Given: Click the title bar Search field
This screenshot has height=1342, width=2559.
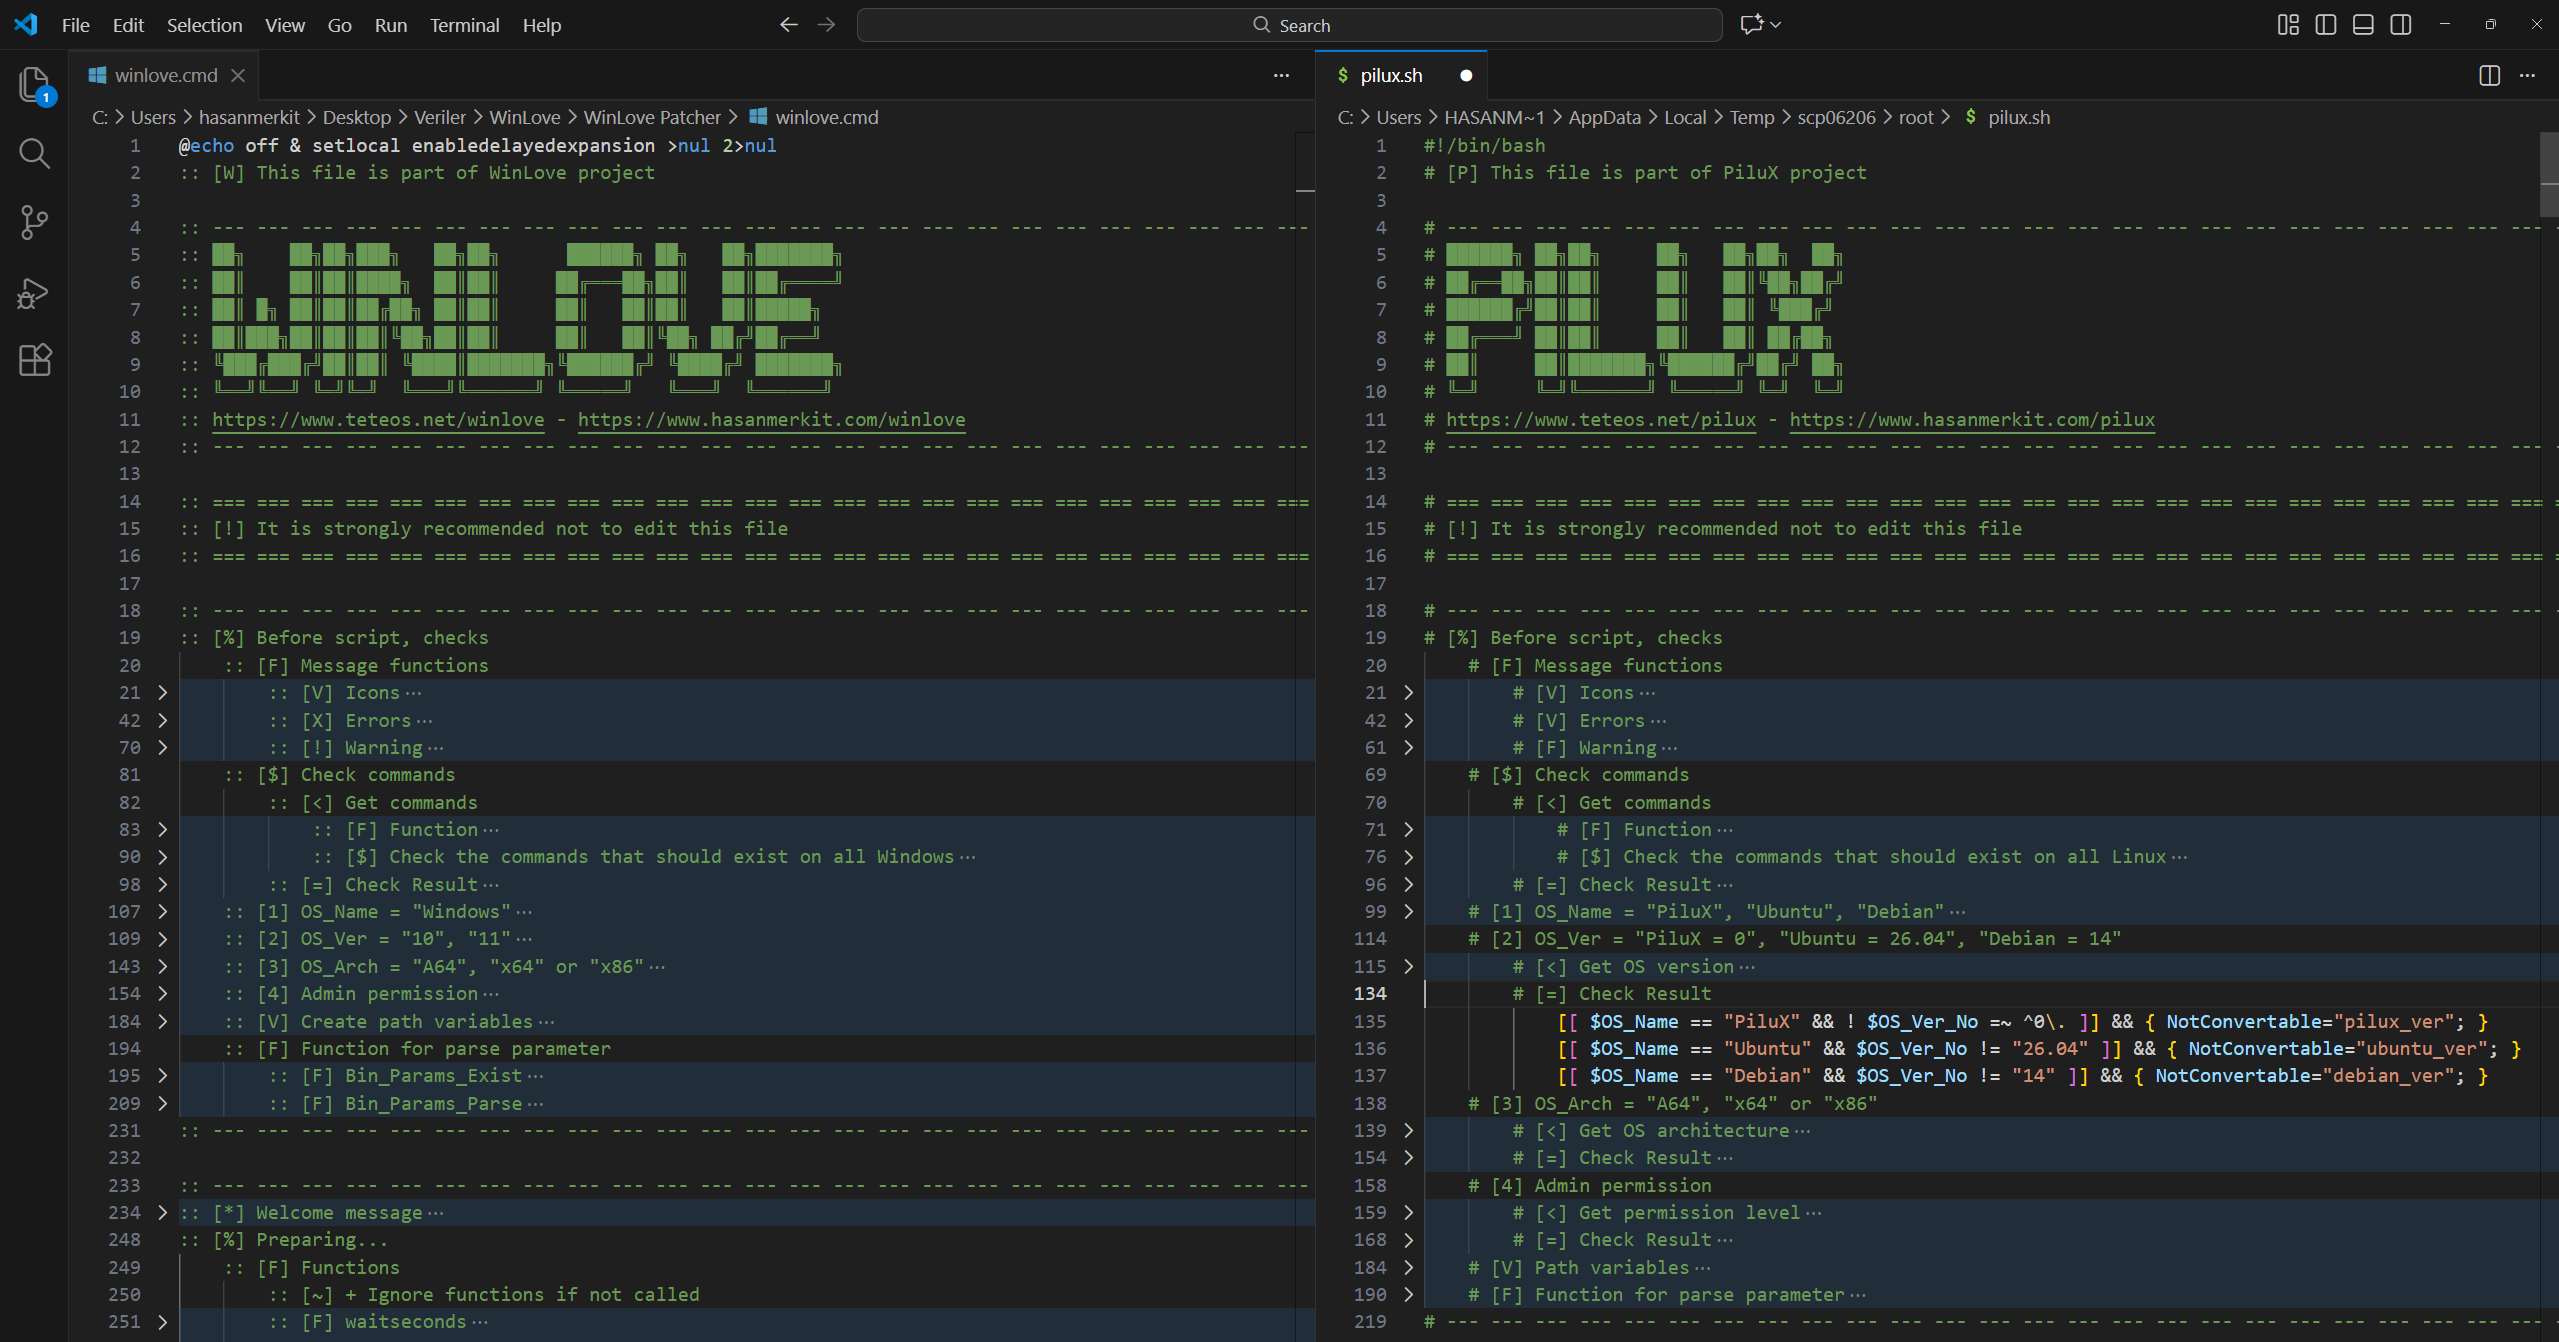Looking at the screenshot, I should (1289, 25).
